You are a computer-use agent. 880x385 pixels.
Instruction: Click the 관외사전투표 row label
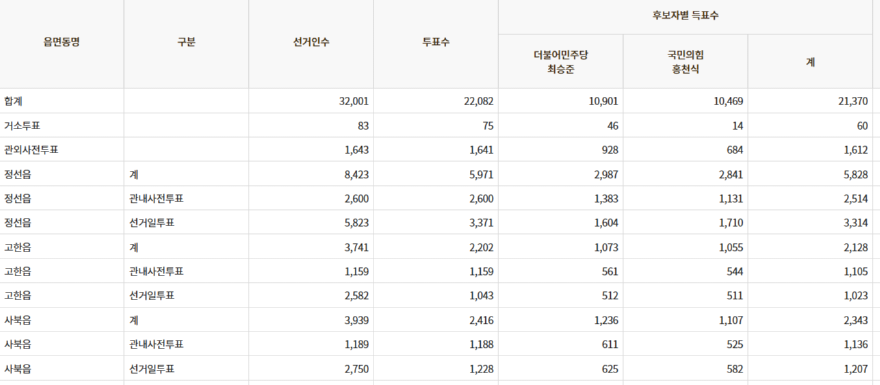pyautogui.click(x=31, y=150)
